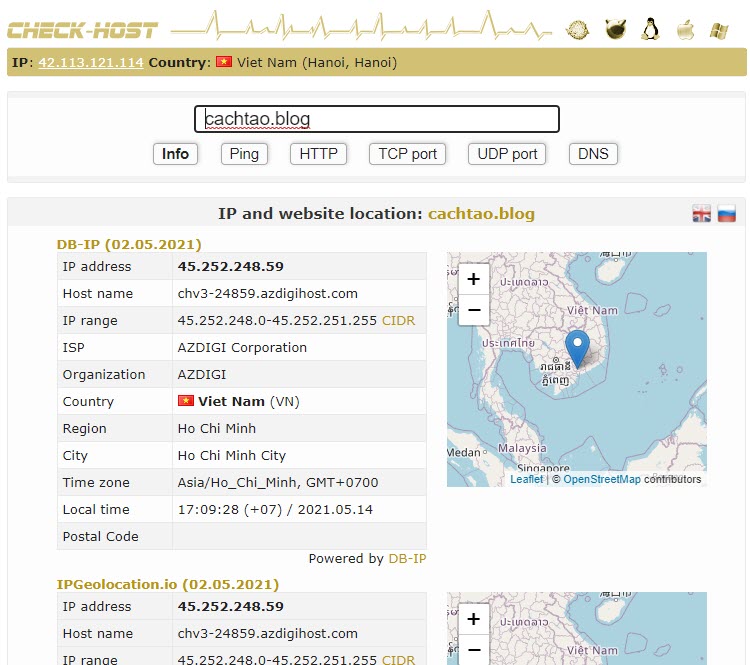The image size is (750, 665).
Task: Click the Linux penguin icon in header
Action: [x=651, y=29]
